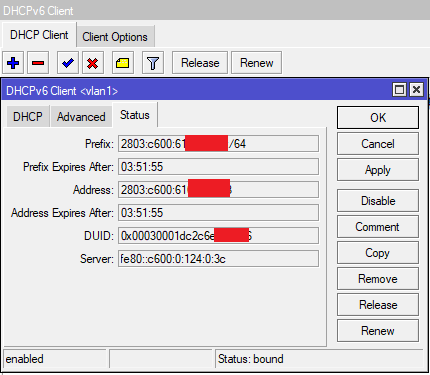Click the Server address field
The image size is (430, 375).
click(x=218, y=259)
